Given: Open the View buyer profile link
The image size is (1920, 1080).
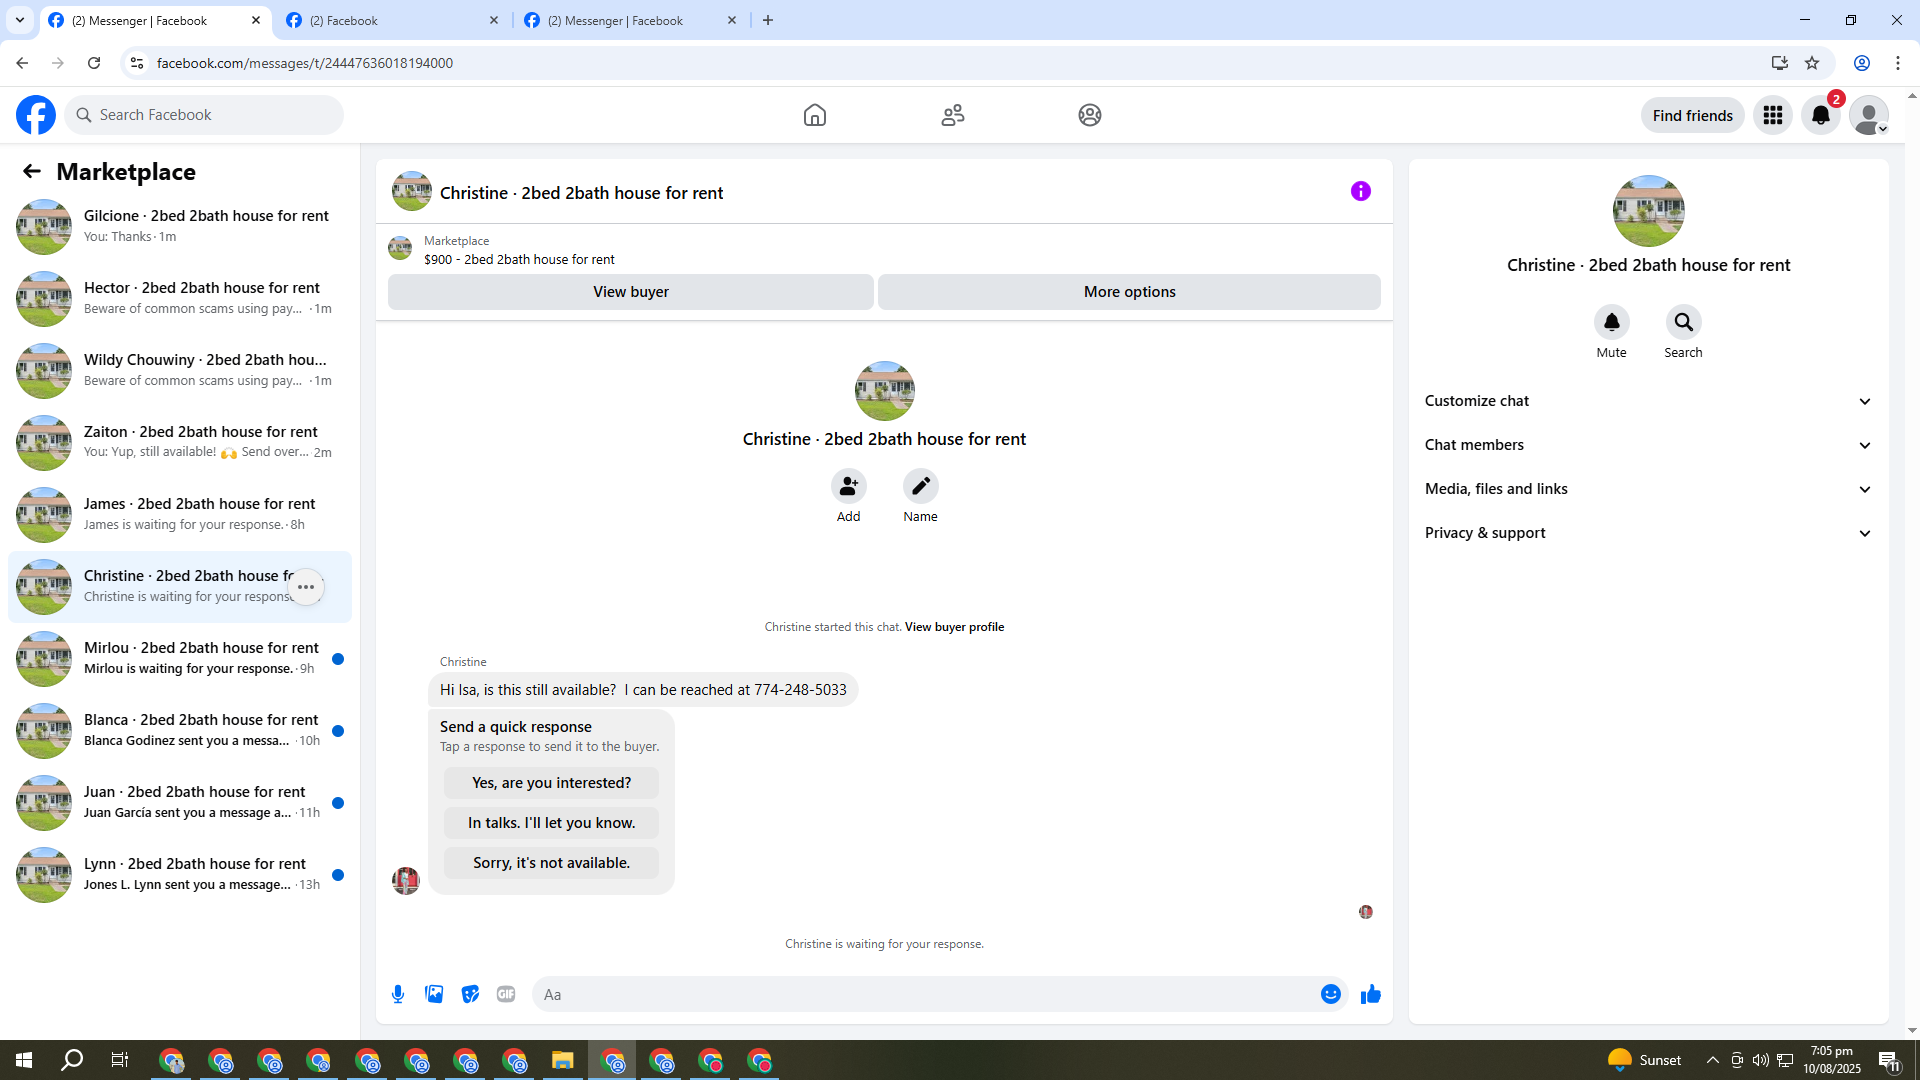Looking at the screenshot, I should pyautogui.click(x=954, y=627).
